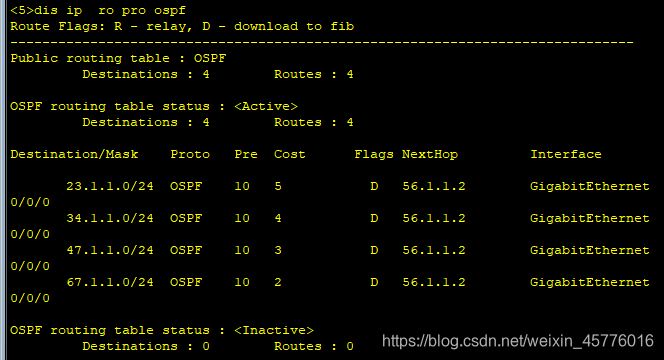Click the Flags column header
This screenshot has width=664, height=360.
pos(374,154)
